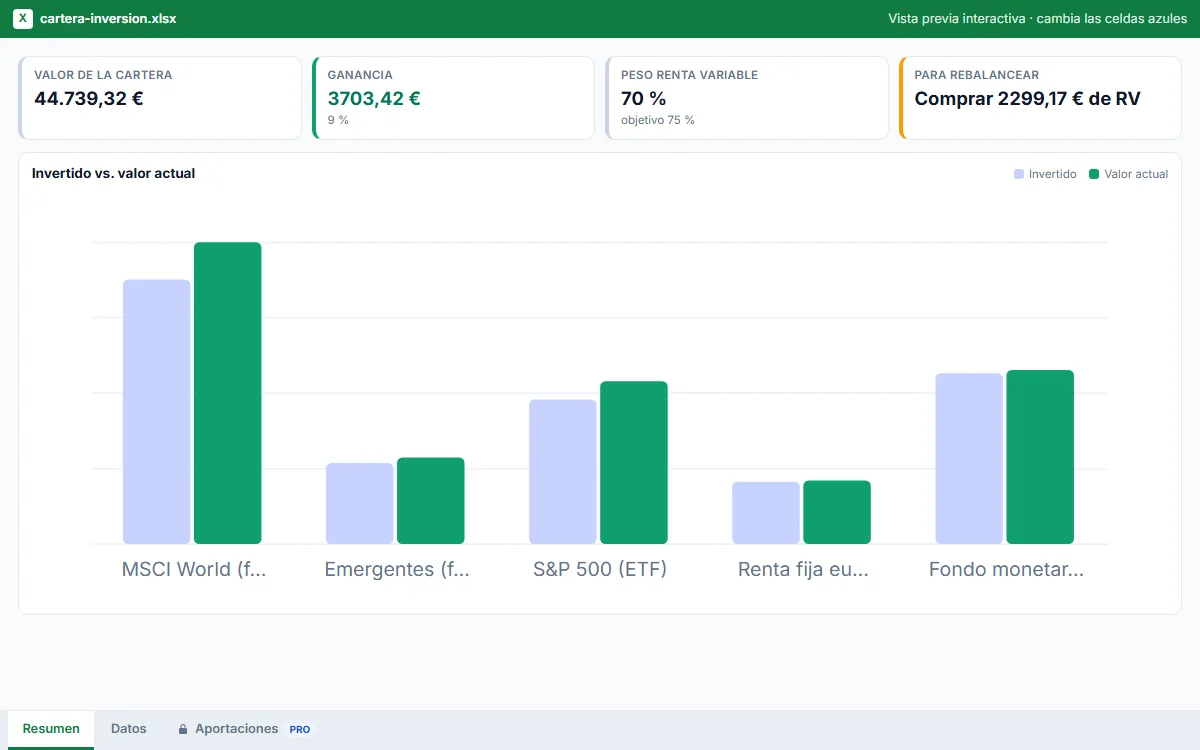Select the Invertido bar for S&P 500
This screenshot has width=1200, height=750.
pyautogui.click(x=563, y=472)
